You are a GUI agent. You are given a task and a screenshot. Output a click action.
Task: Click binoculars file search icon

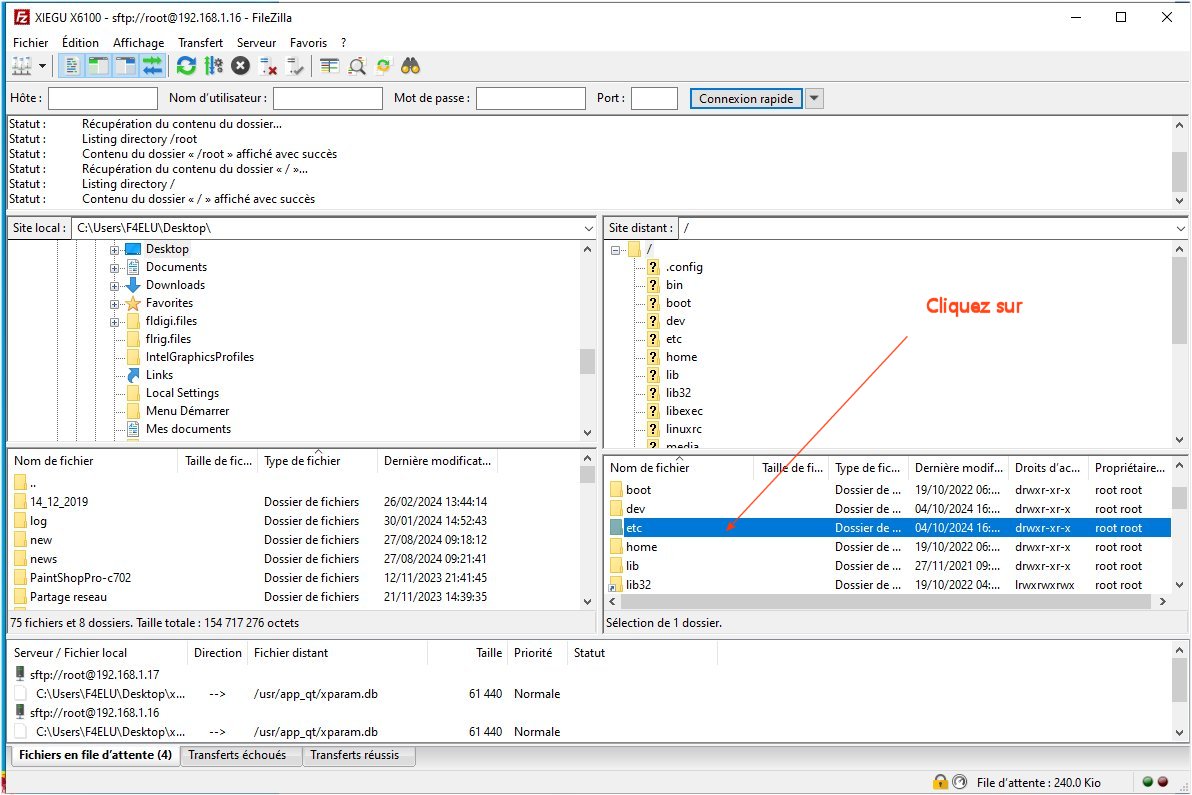[410, 66]
